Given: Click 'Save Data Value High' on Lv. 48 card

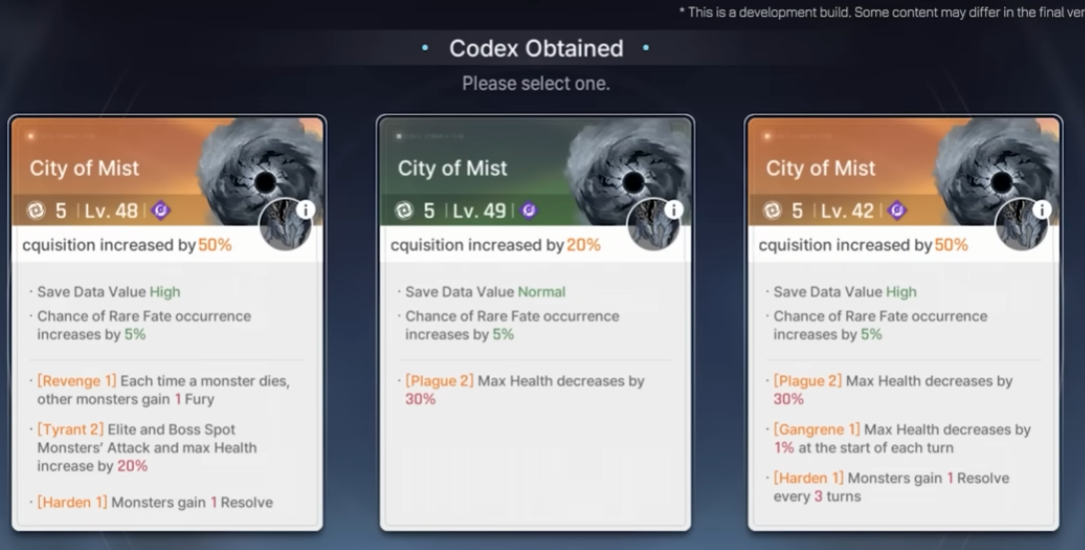Looking at the screenshot, I should coord(109,292).
